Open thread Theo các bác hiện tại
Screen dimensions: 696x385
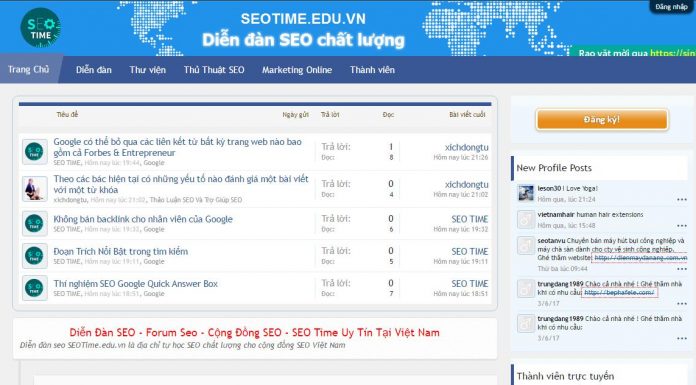[181, 184]
